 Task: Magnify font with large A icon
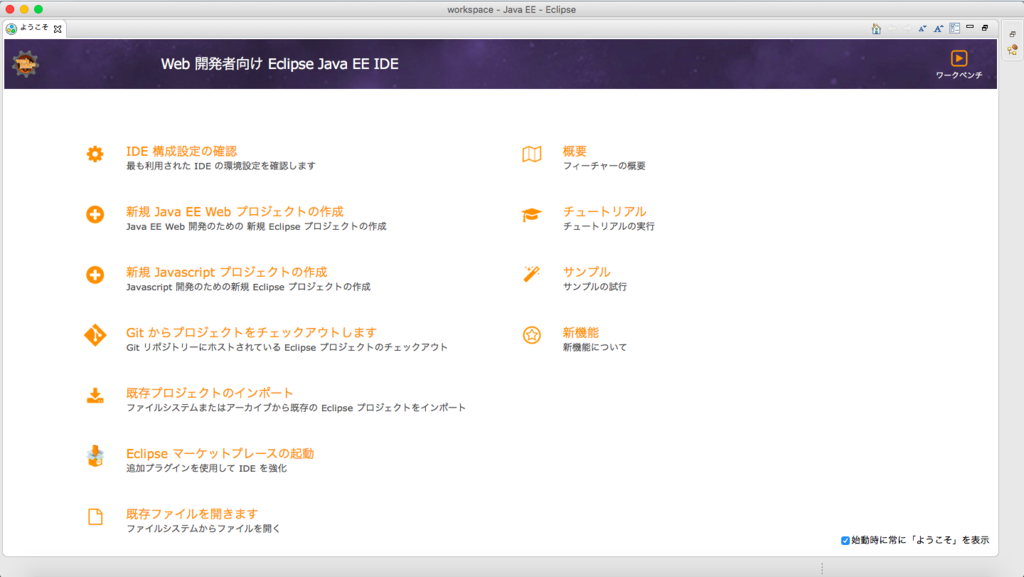(x=938, y=29)
